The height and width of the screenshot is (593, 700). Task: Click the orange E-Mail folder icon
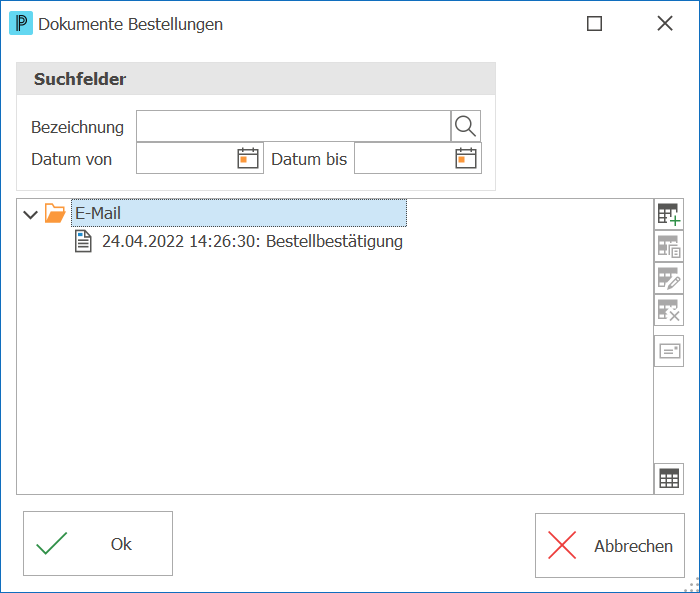coord(55,213)
